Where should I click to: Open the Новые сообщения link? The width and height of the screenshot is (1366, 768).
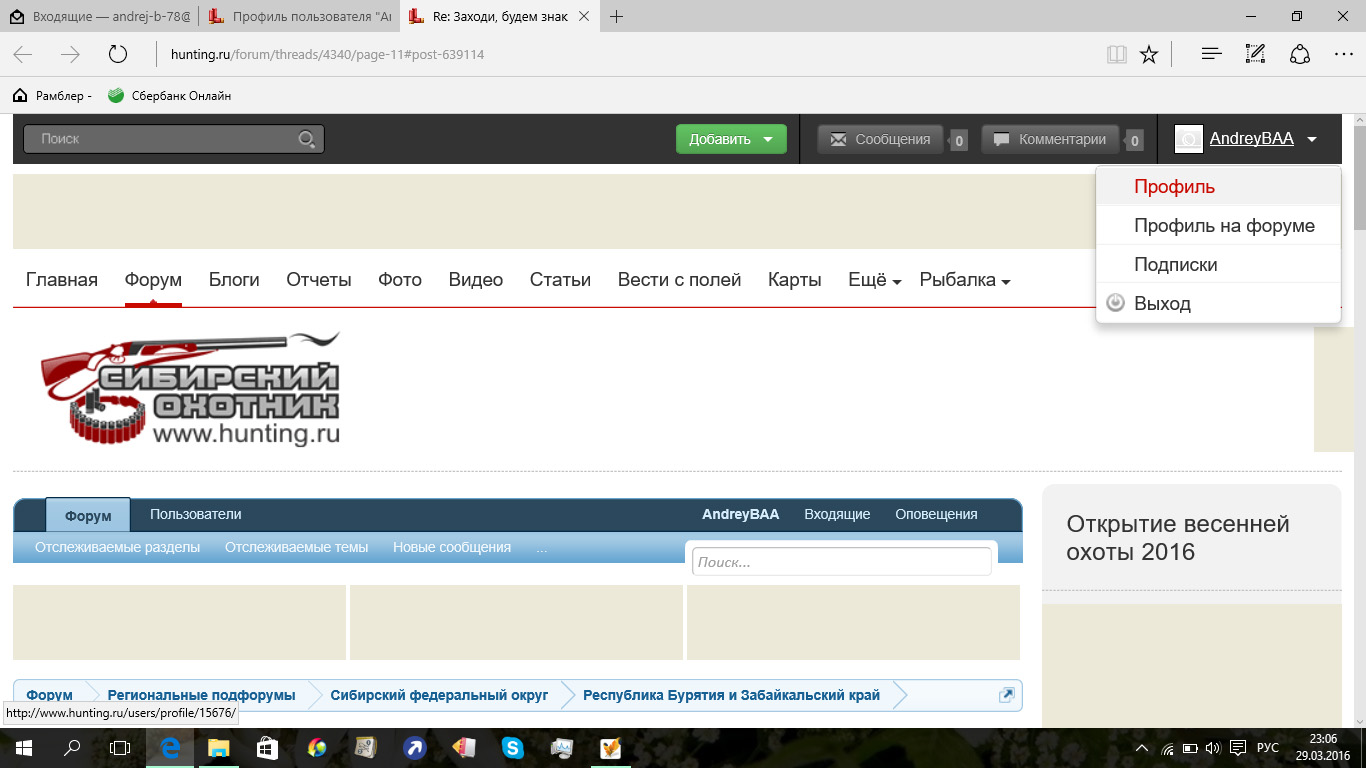pos(452,547)
